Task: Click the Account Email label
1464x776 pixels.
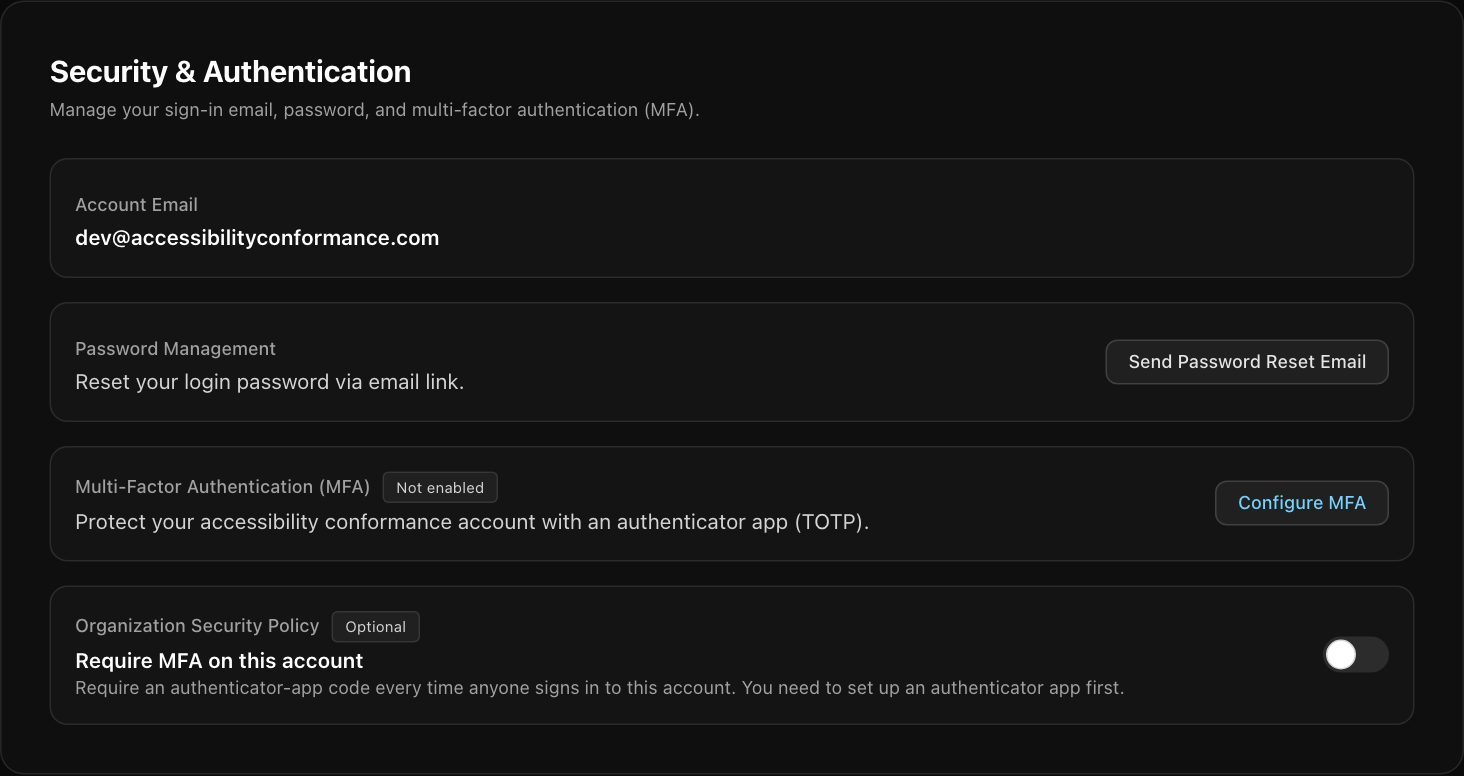Action: [x=137, y=205]
